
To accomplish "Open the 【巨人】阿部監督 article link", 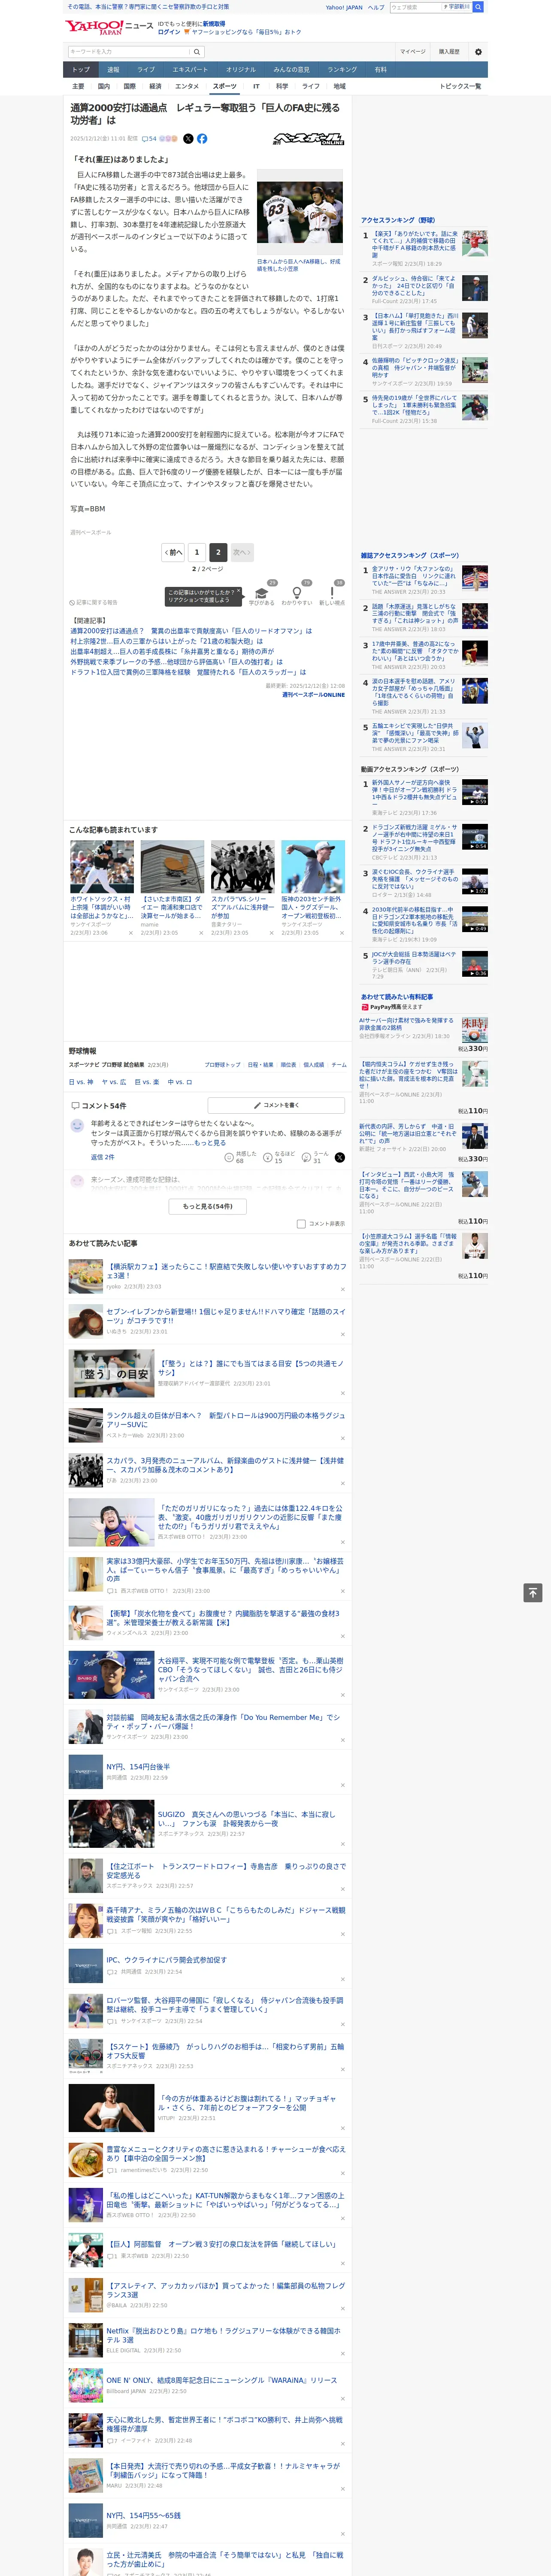I will 221,2245.
